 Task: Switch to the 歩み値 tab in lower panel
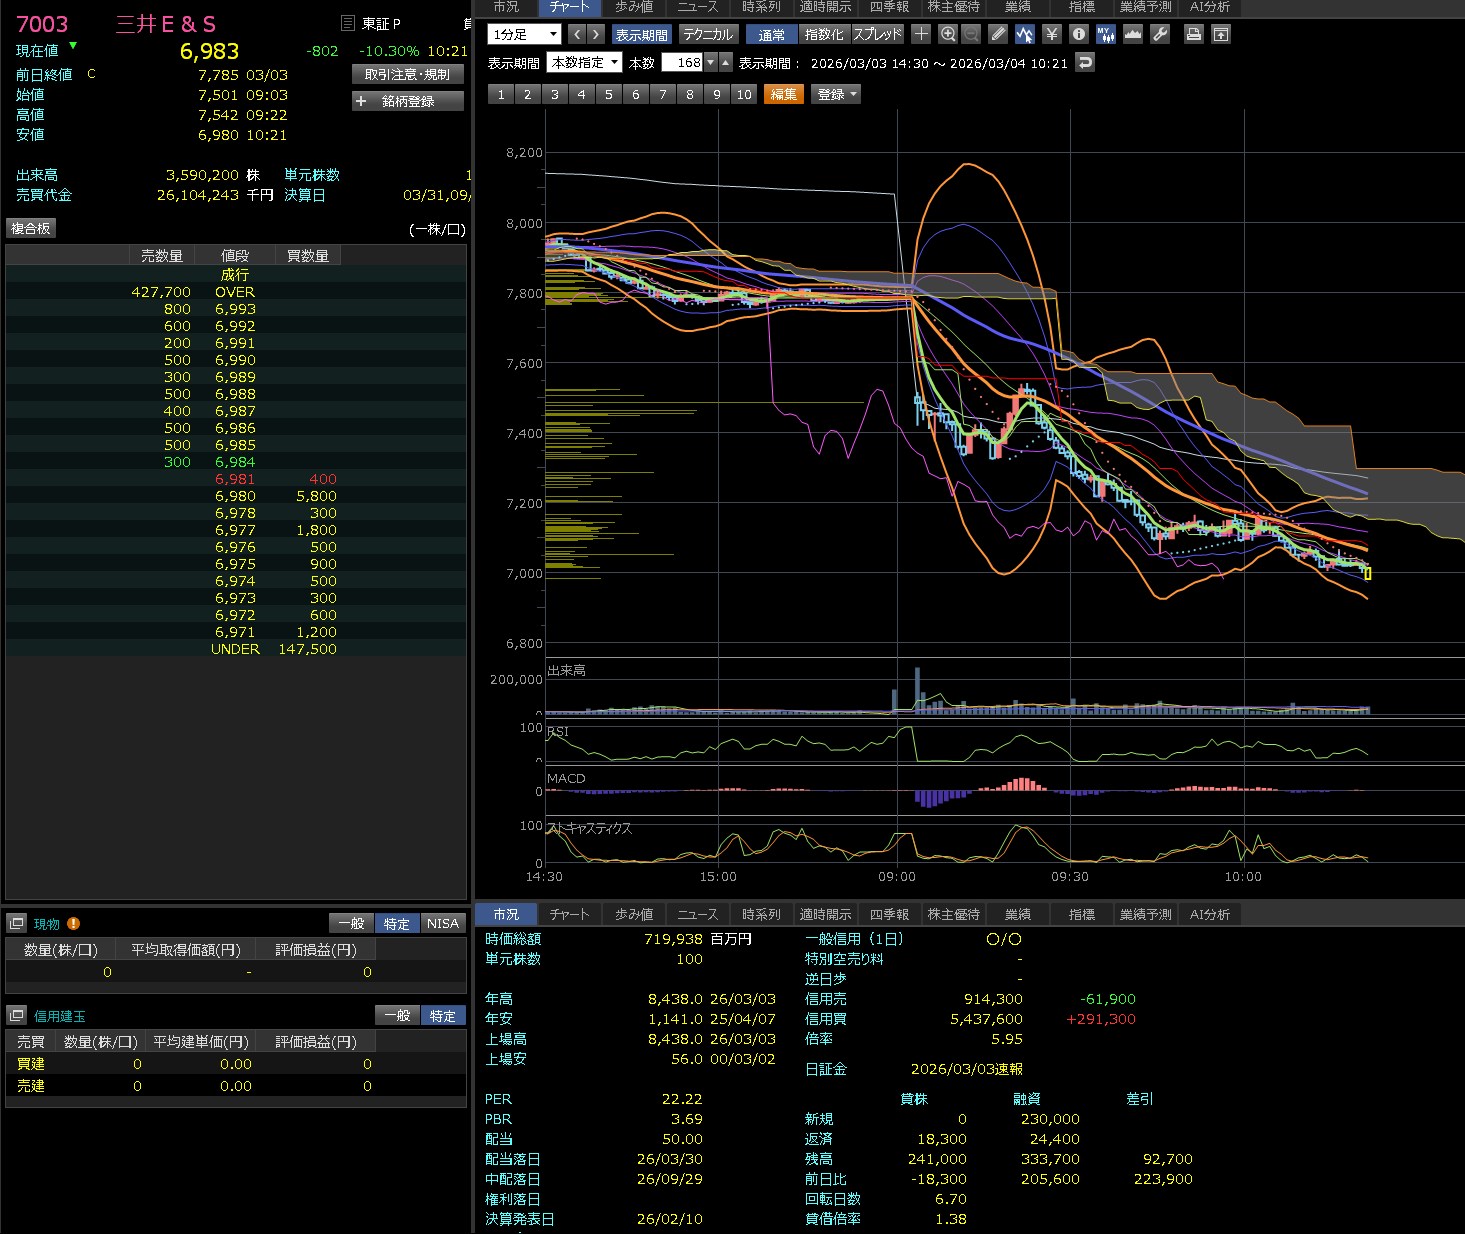tap(634, 914)
